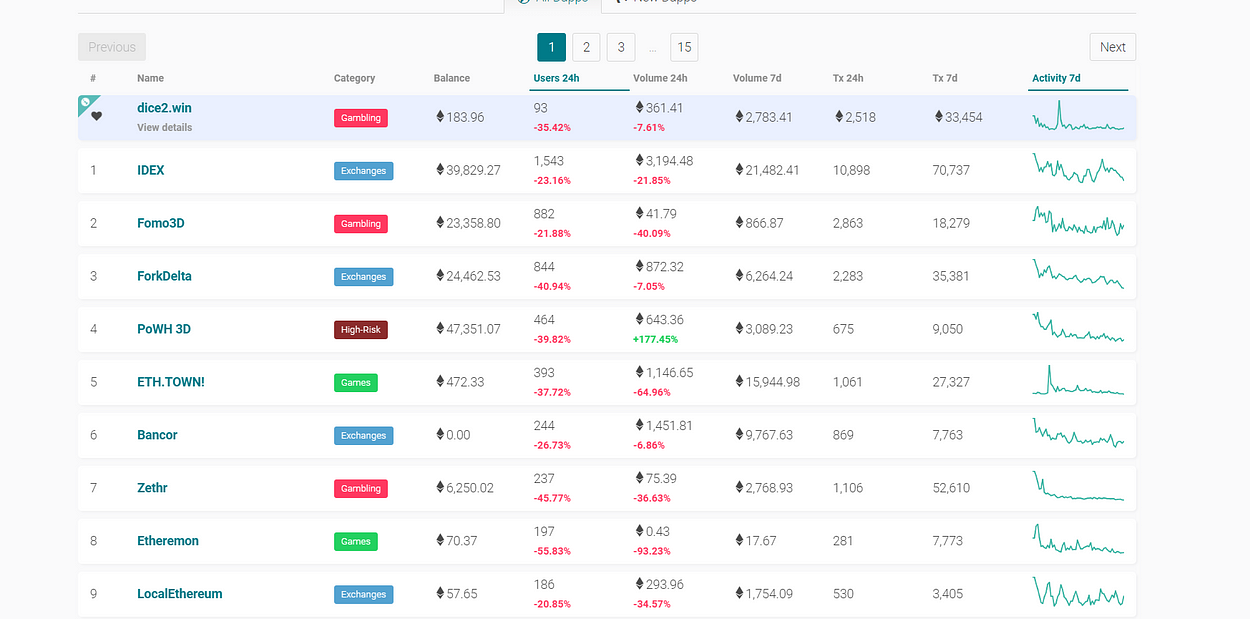The height and width of the screenshot is (619, 1250).
Task: Click Ethereum icon beside PoWH 3D balance 47,351.07
Action: tap(440, 329)
